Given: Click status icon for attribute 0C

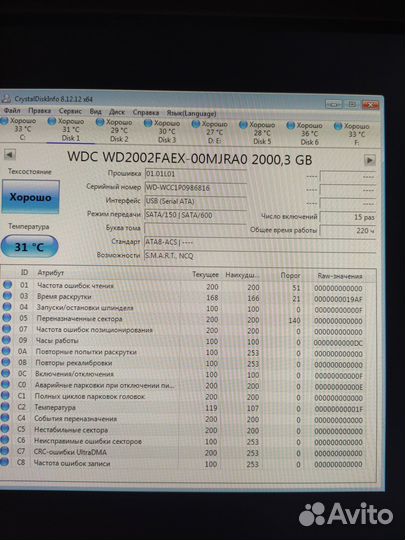Looking at the screenshot, I should [x=6, y=373].
